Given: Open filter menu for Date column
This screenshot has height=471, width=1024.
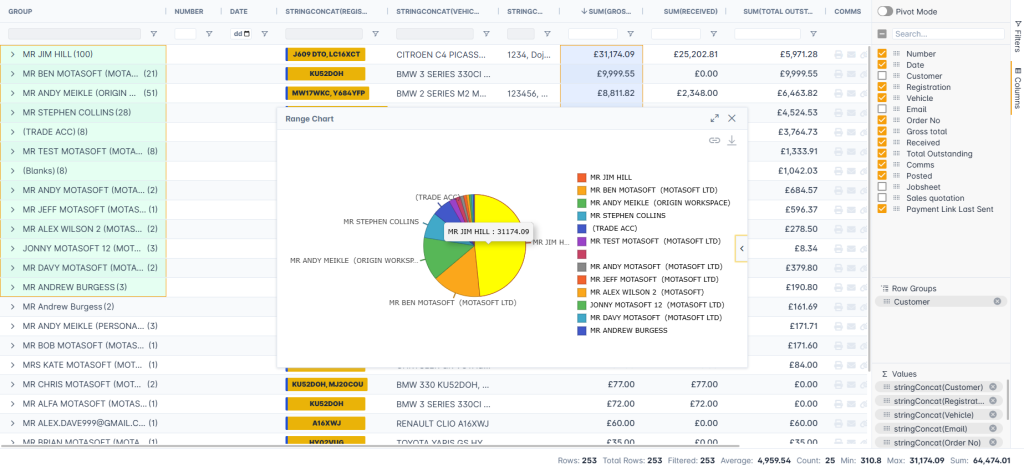Looking at the screenshot, I should pyautogui.click(x=264, y=34).
